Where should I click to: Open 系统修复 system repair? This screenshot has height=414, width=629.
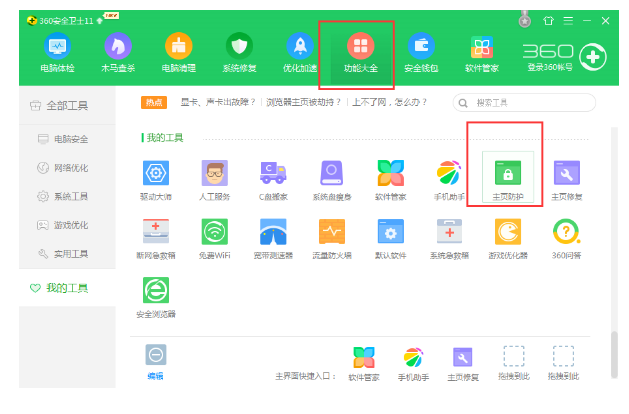[239, 53]
